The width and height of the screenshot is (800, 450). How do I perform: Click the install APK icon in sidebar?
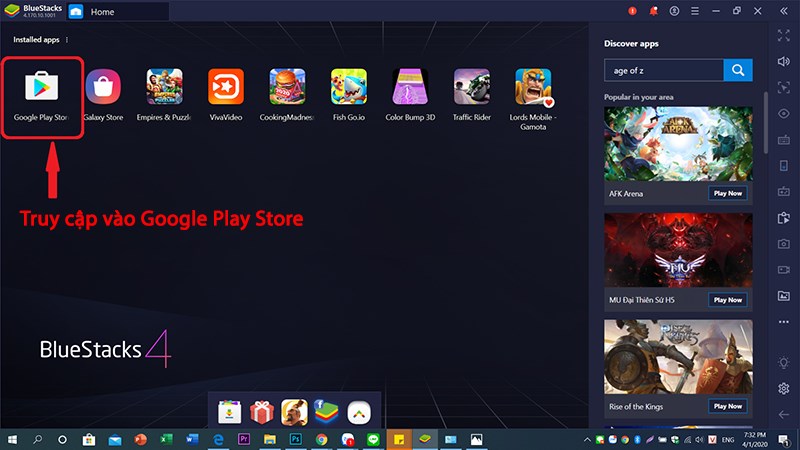(x=784, y=218)
